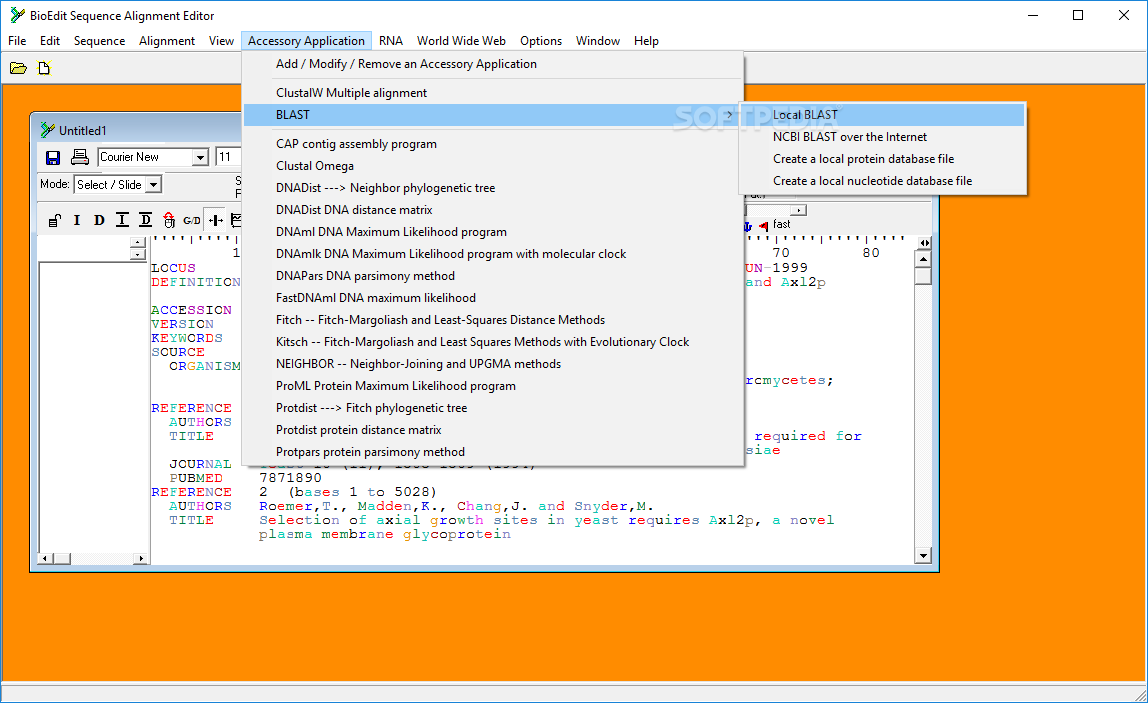This screenshot has width=1148, height=703.
Task: Toggle the padlock lock icon
Action: (x=54, y=220)
